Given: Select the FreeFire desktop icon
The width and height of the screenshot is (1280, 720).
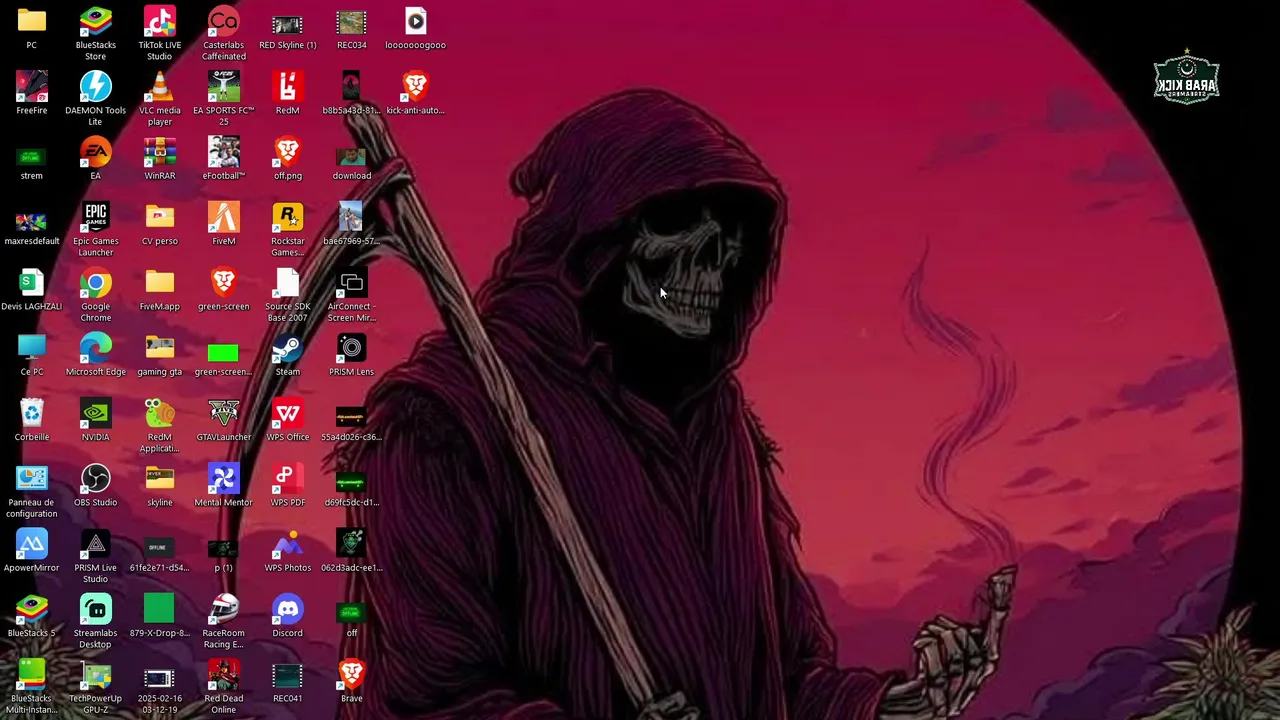Looking at the screenshot, I should (x=31, y=87).
